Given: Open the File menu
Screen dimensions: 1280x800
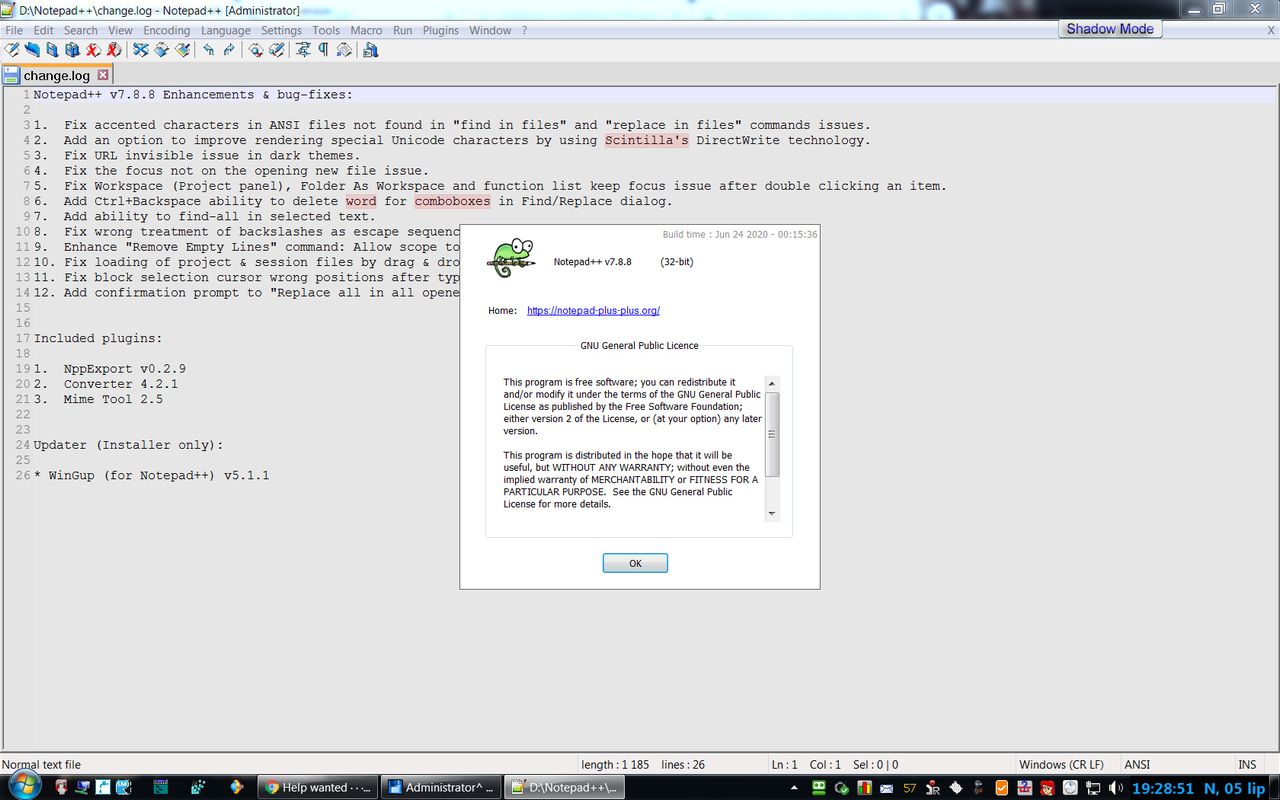Looking at the screenshot, I should pyautogui.click(x=14, y=30).
